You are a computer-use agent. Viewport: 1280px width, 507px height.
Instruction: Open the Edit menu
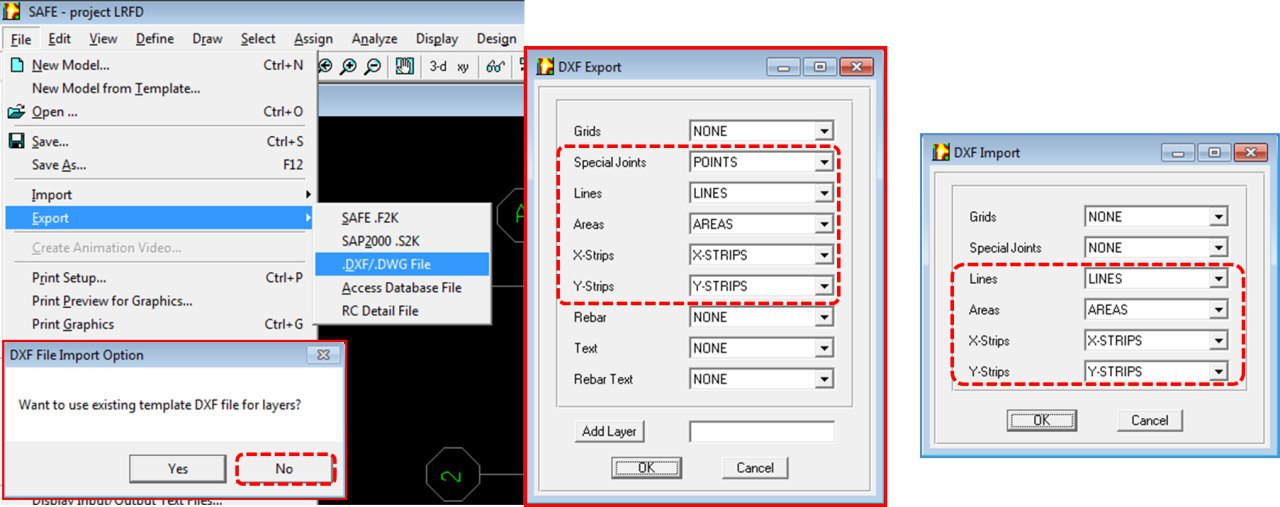tap(59, 39)
